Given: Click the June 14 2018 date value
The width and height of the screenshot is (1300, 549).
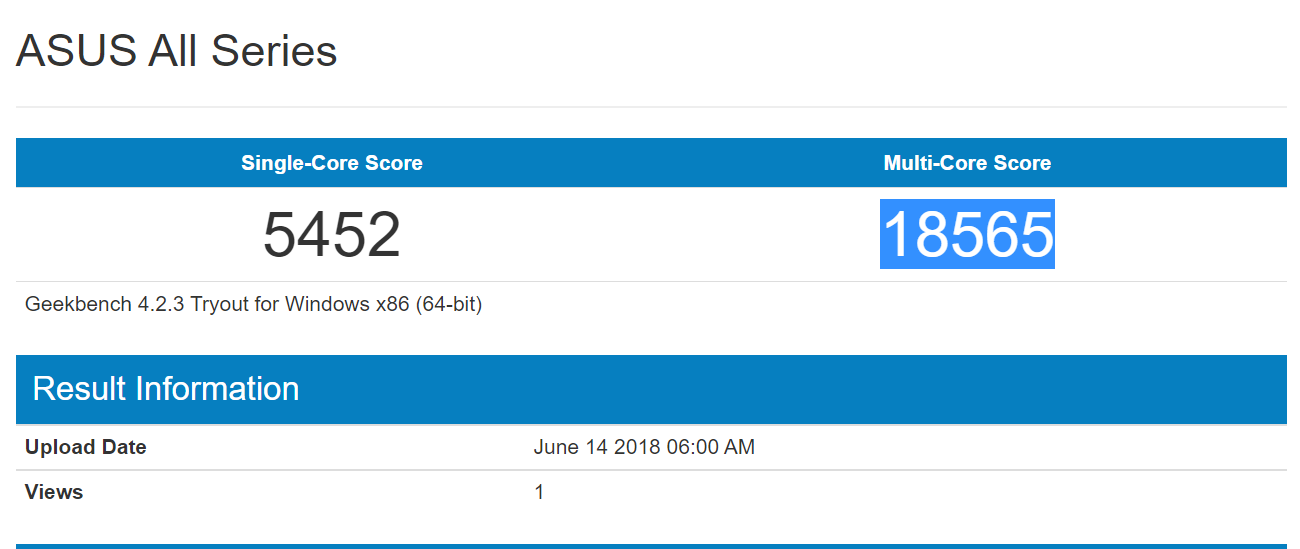Looking at the screenshot, I should (x=597, y=447).
